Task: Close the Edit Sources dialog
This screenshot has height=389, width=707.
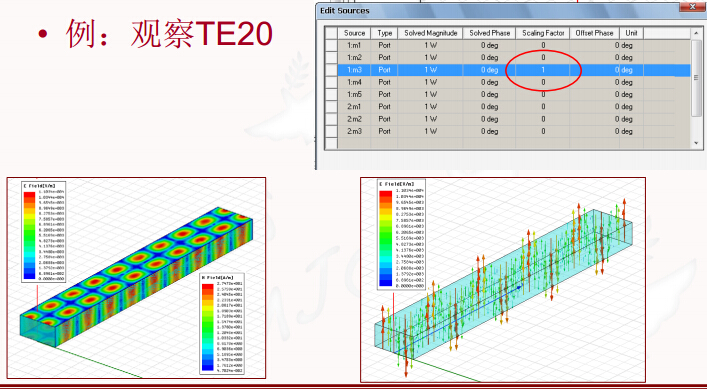Action: (x=693, y=6)
